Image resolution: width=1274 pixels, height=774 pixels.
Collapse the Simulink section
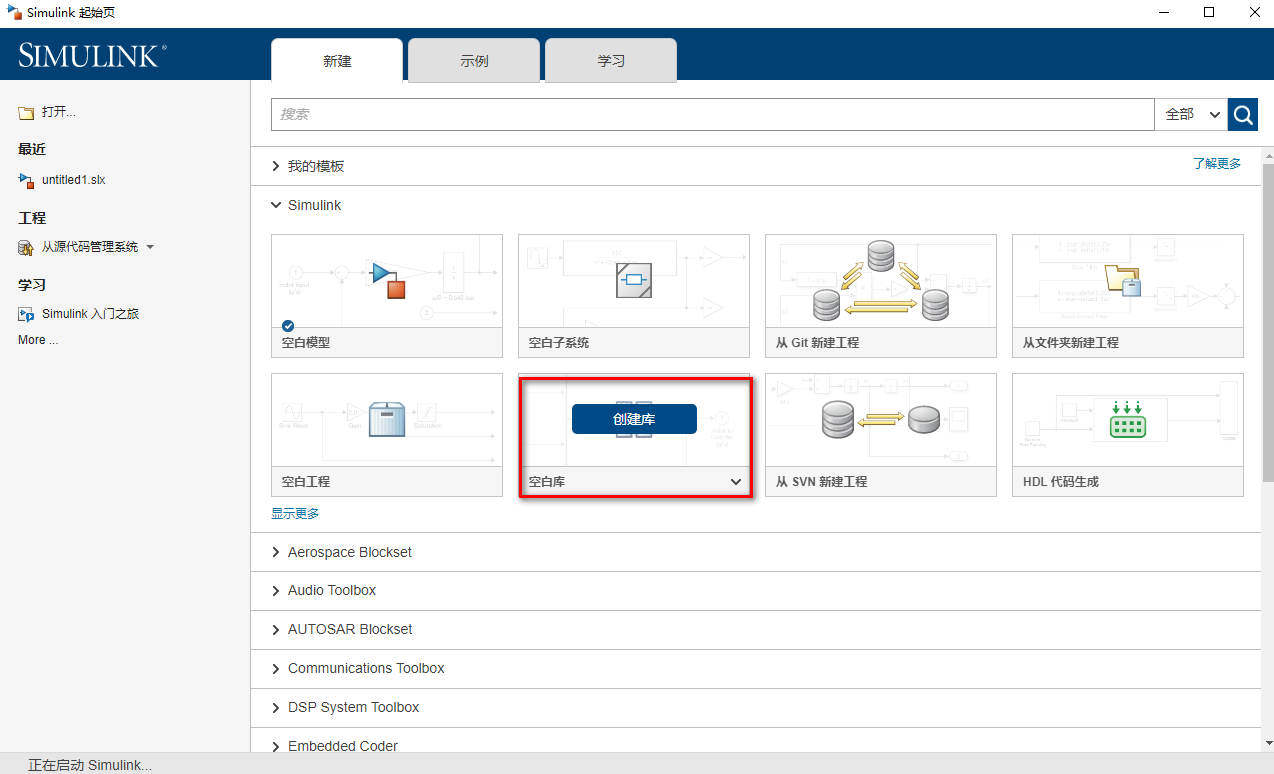[x=276, y=205]
